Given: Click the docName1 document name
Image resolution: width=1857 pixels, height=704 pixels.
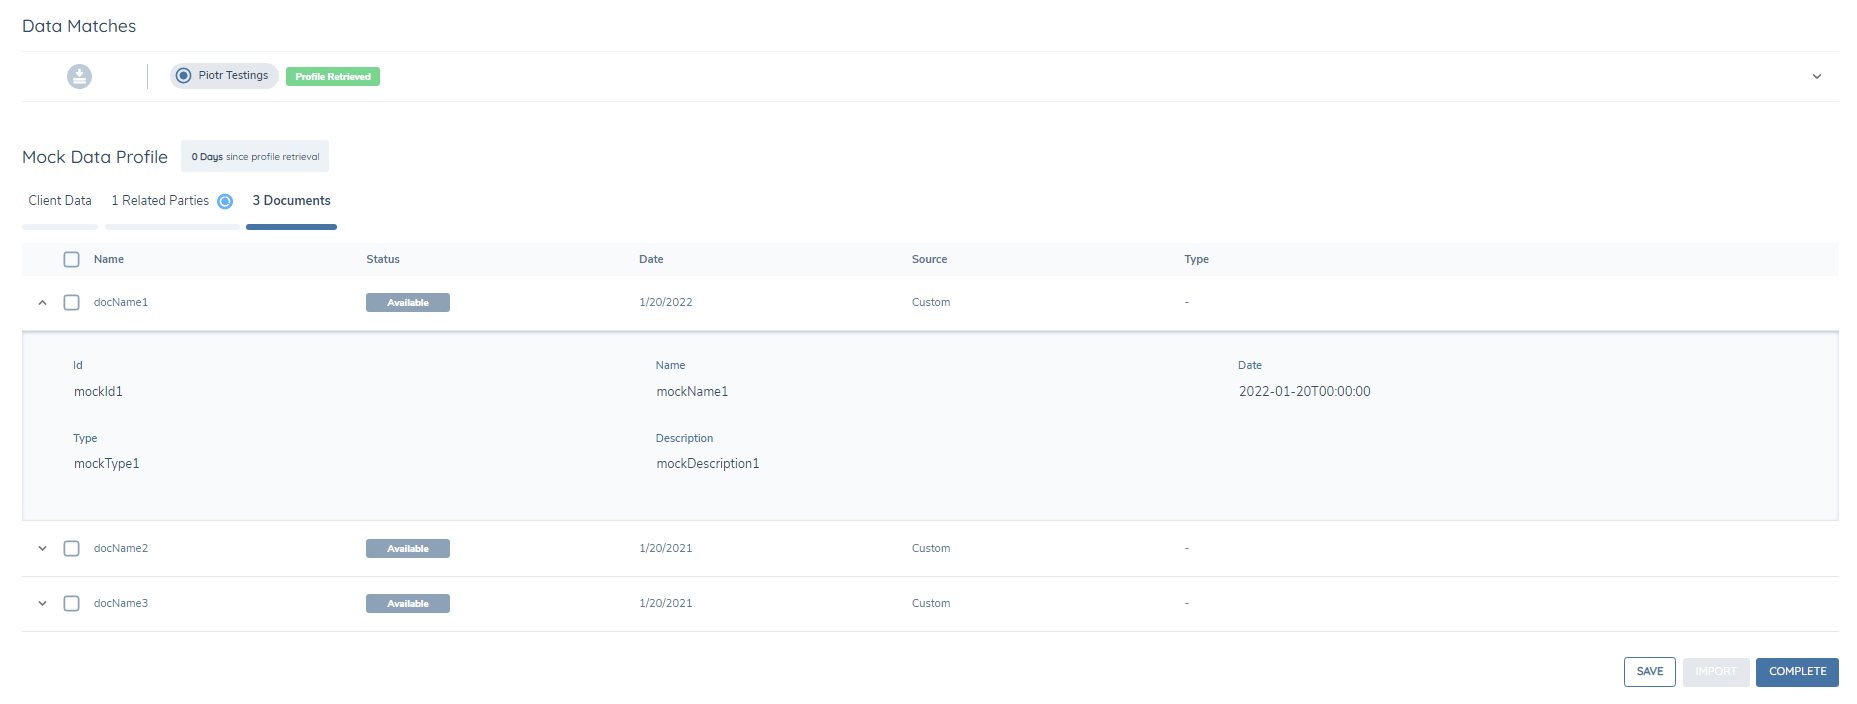Looking at the screenshot, I should coord(121,302).
